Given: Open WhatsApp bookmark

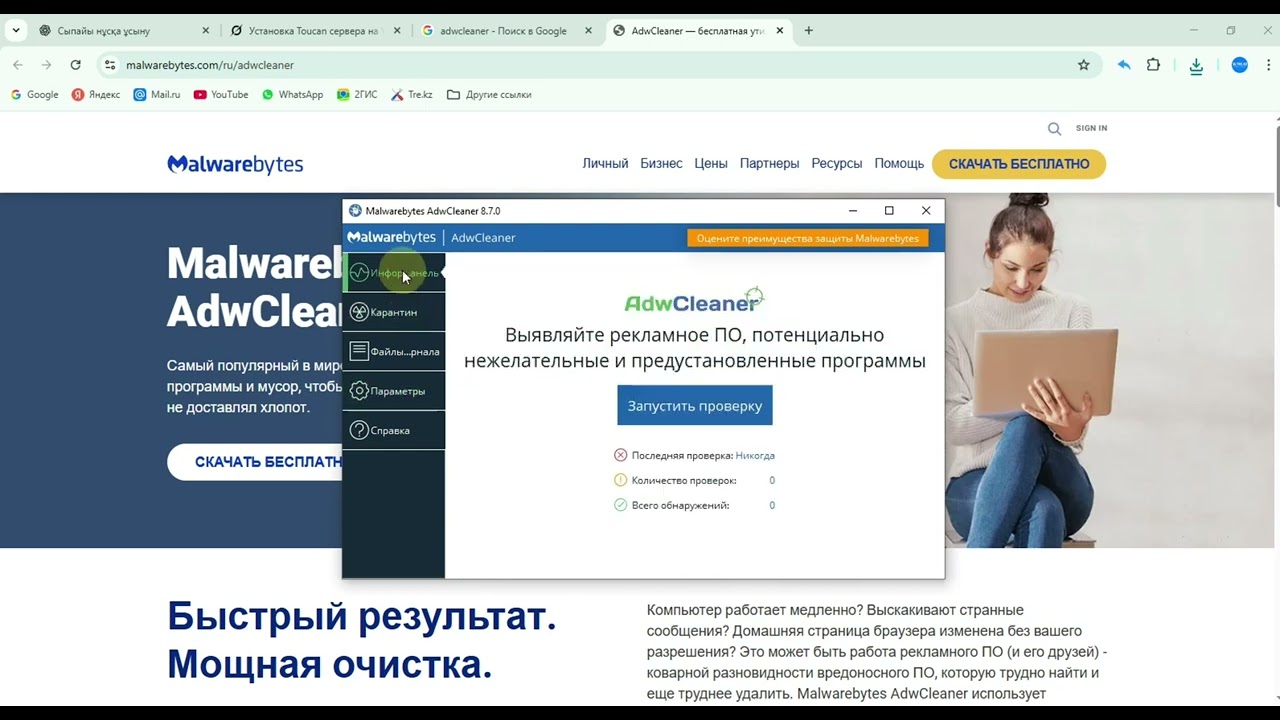Looking at the screenshot, I should (x=292, y=95).
